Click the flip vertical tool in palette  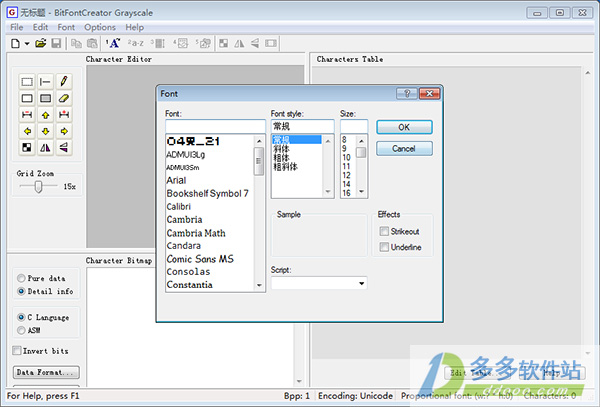(64, 148)
